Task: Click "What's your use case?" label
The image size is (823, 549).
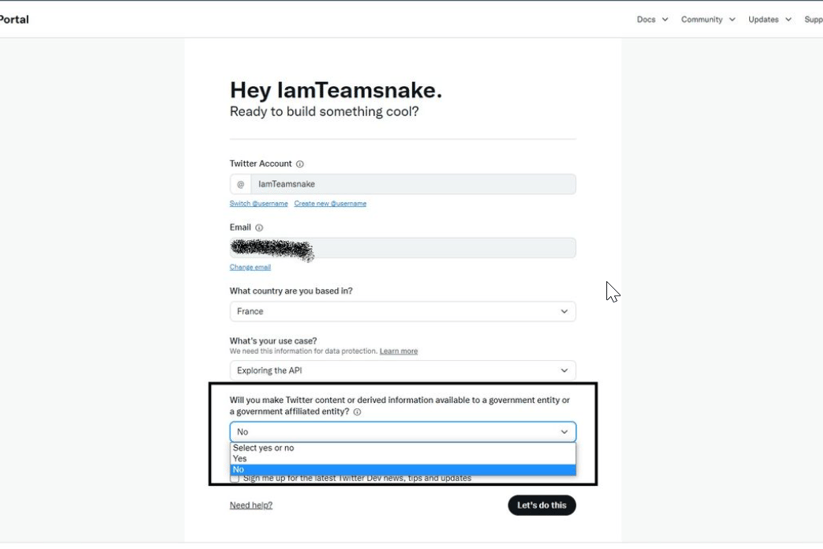Action: click(273, 341)
